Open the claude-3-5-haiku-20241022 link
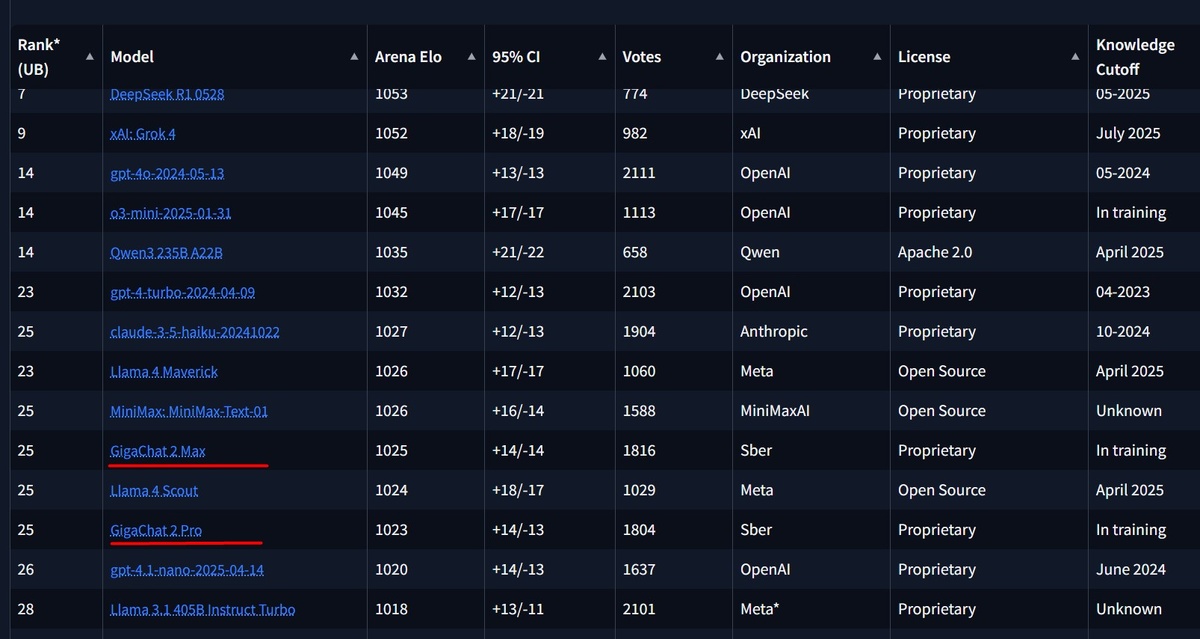This screenshot has width=1200, height=639. tap(195, 331)
